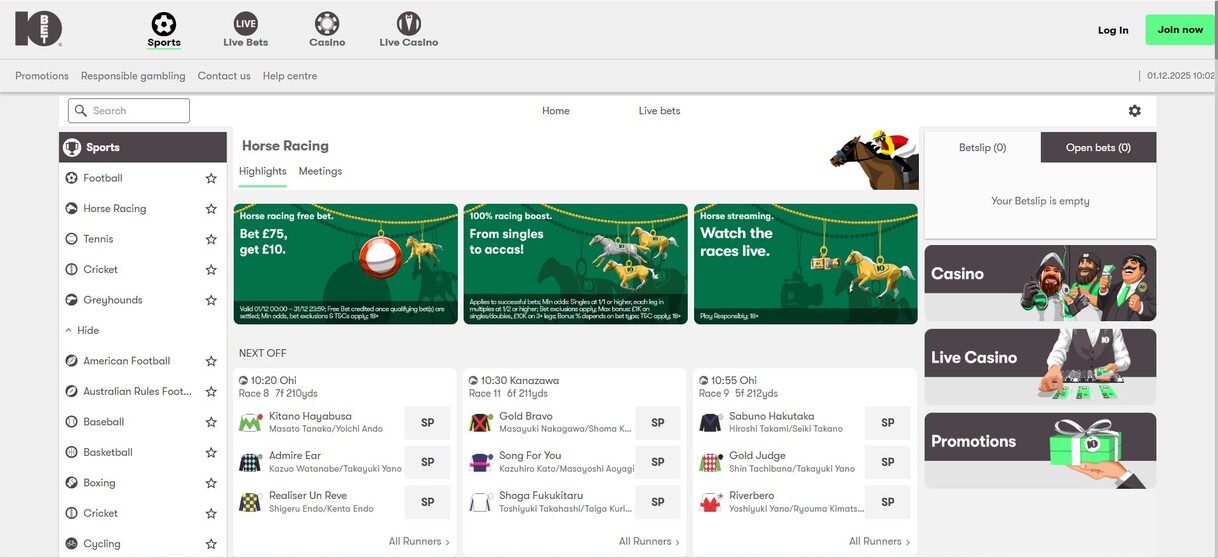Open the Casino promo tile
Screen dimensions: 1218x558
[x=1040, y=283]
